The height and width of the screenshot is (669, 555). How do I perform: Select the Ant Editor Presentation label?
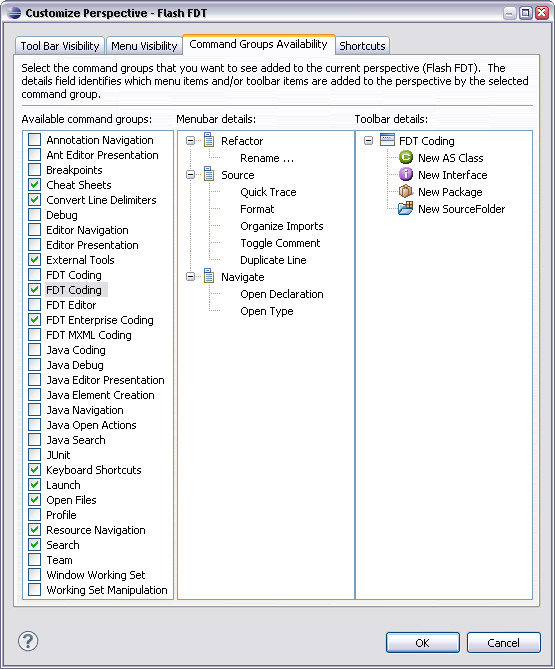tap(102, 154)
